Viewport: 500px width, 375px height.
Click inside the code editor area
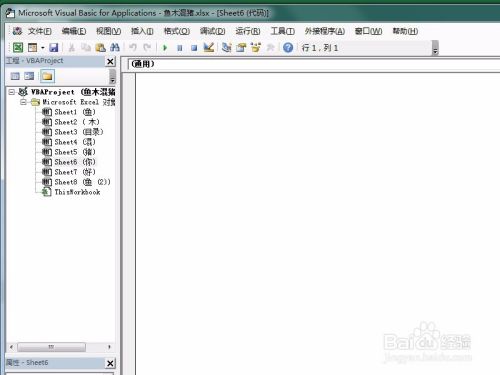tap(317, 223)
